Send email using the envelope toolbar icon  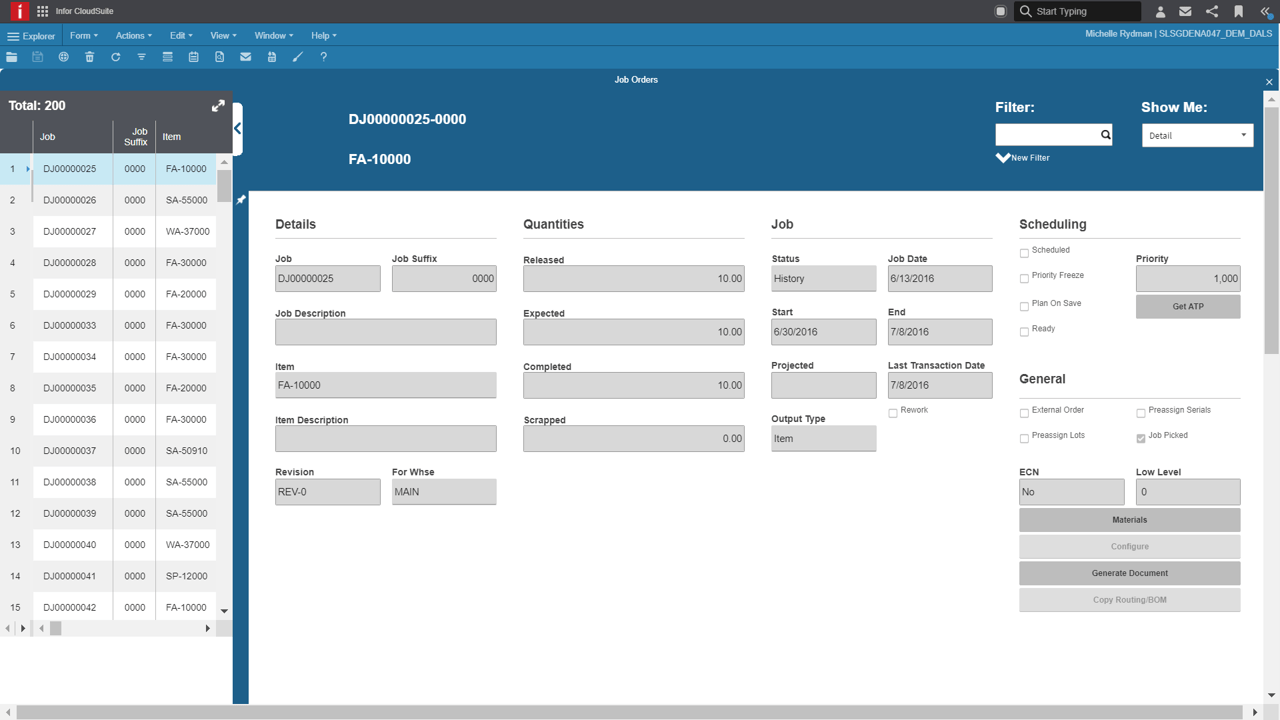[245, 57]
